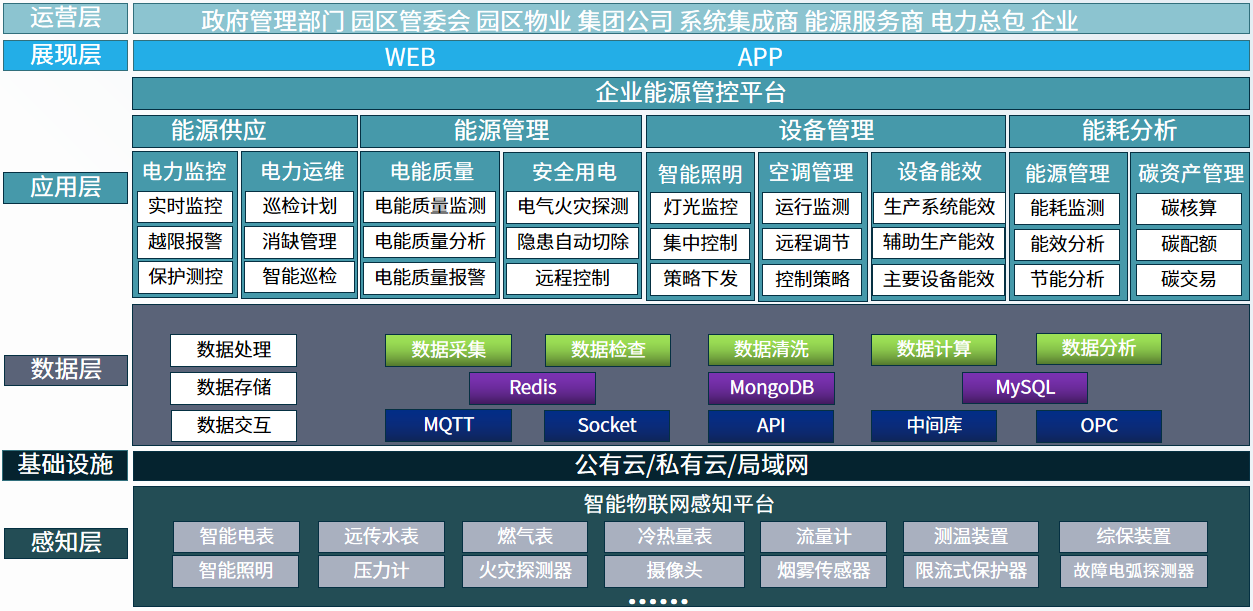1253x611 pixels.
Task: Click the purple "MongoDB" block
Action: [771, 388]
